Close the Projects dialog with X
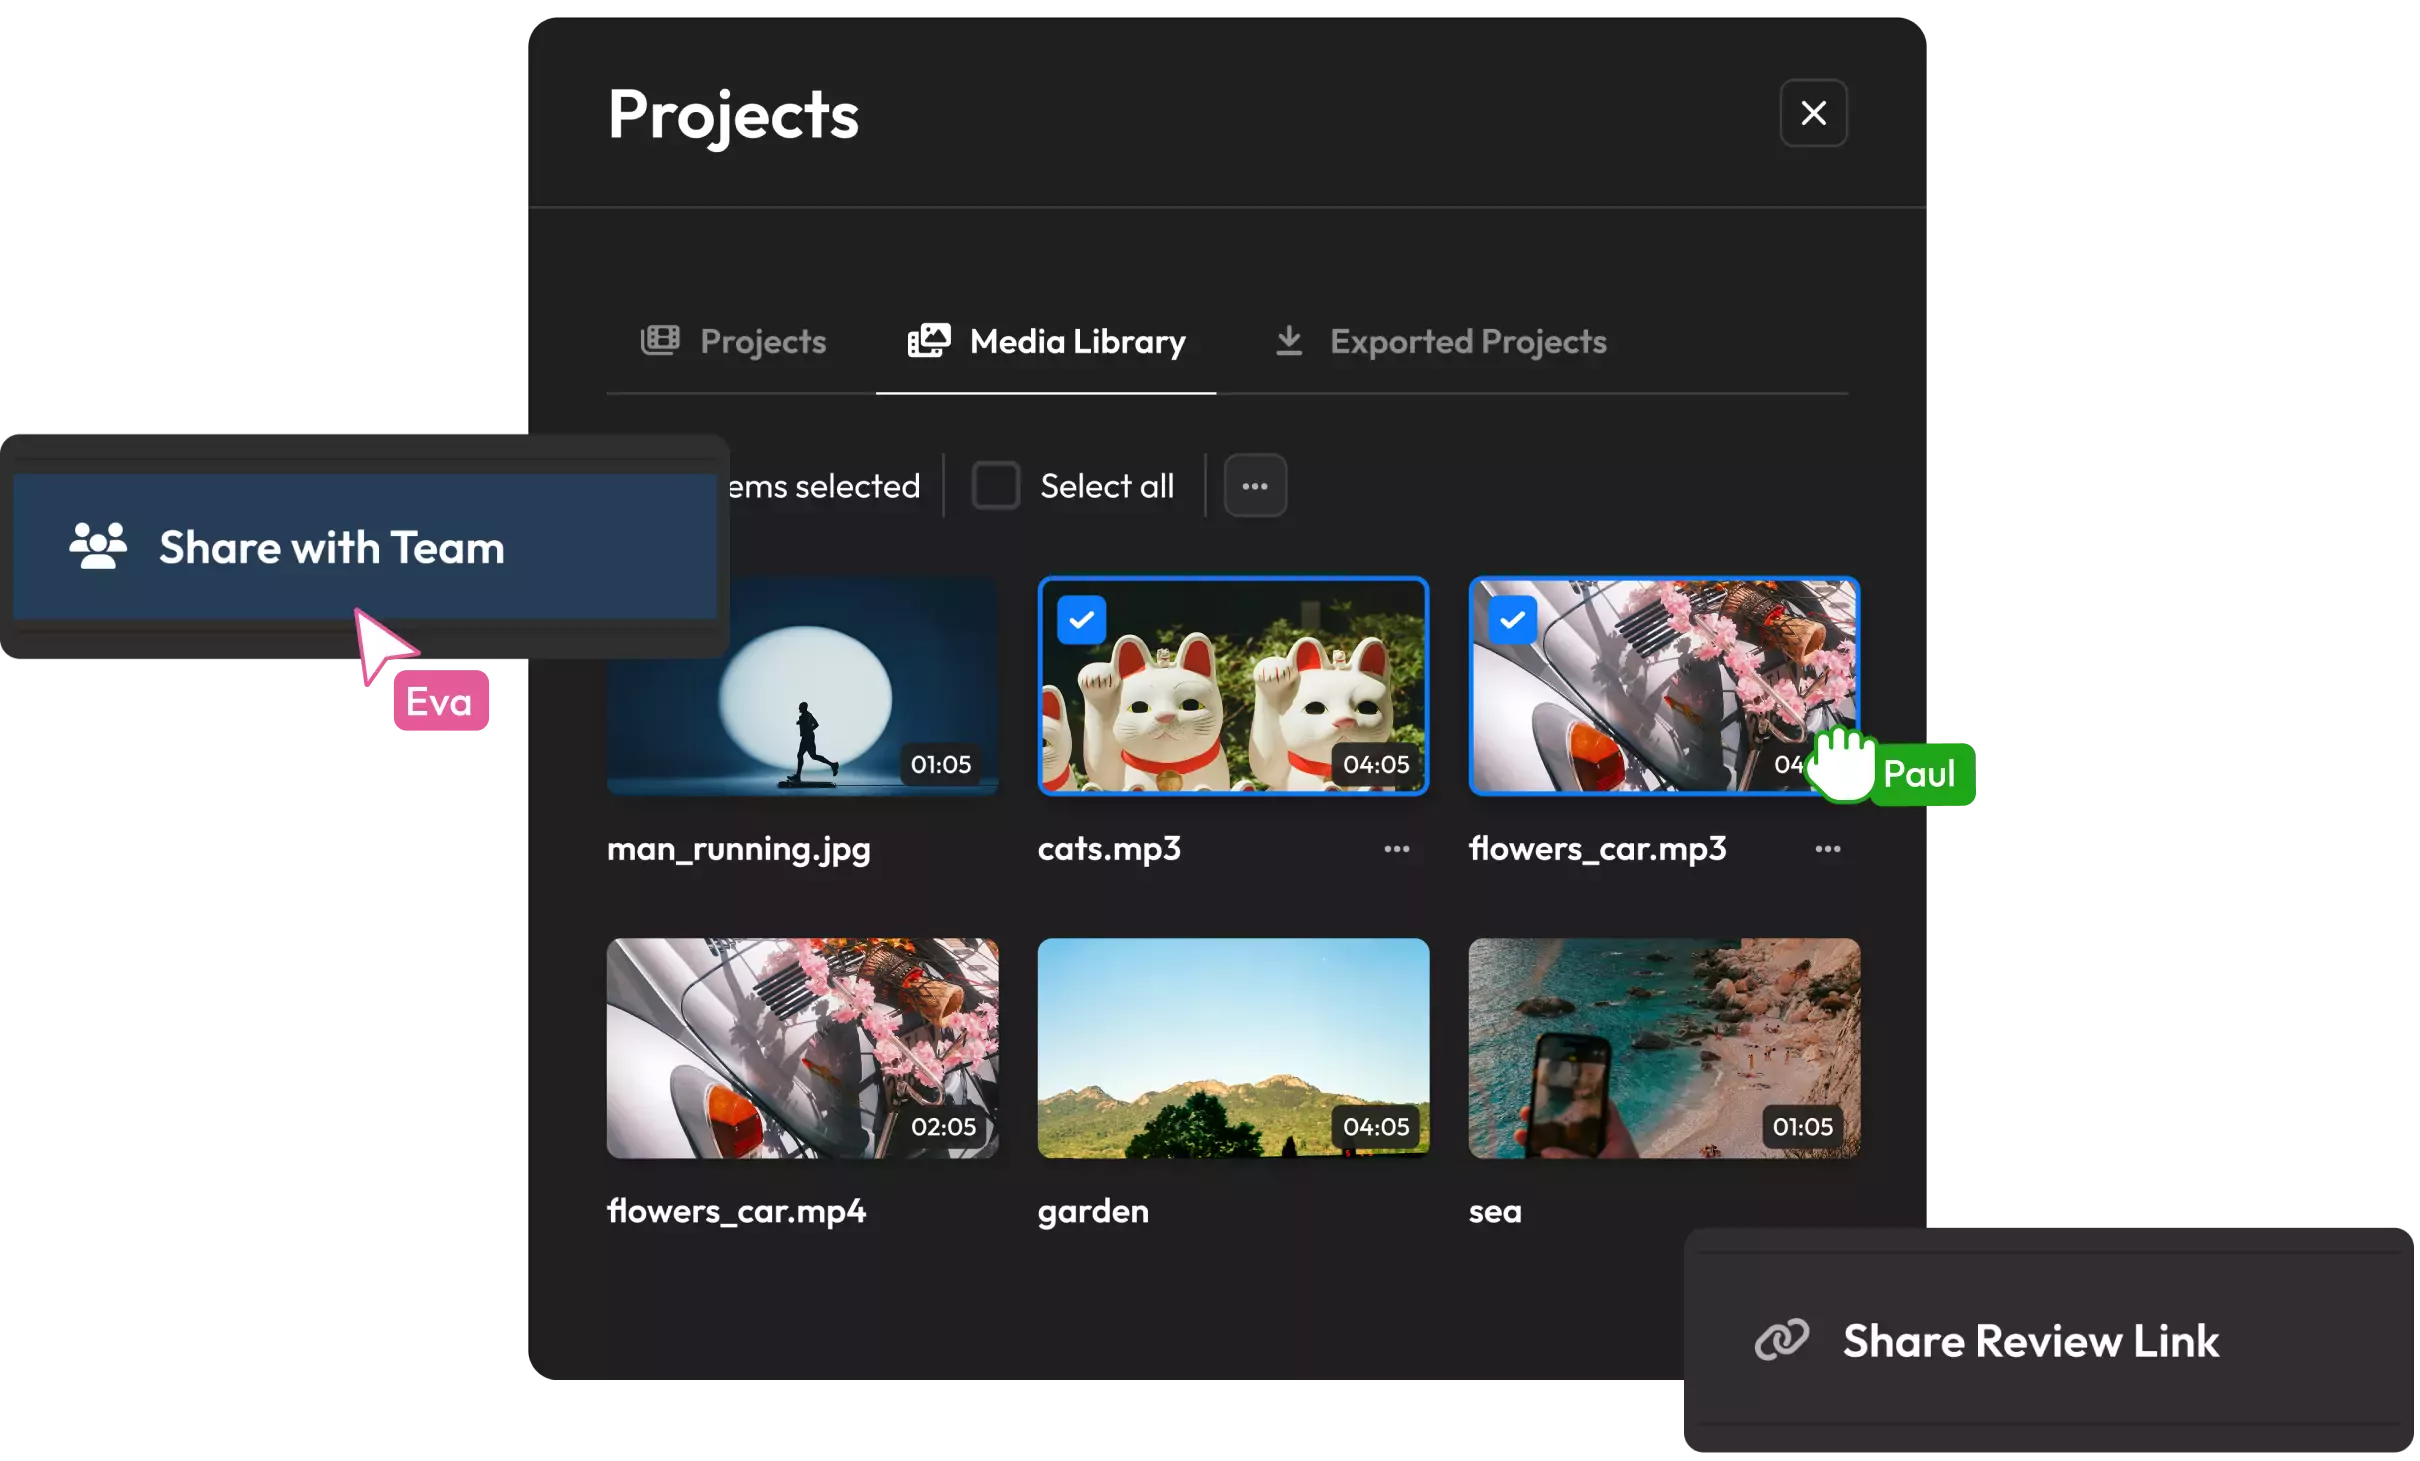2420x1461 pixels. 1813,113
